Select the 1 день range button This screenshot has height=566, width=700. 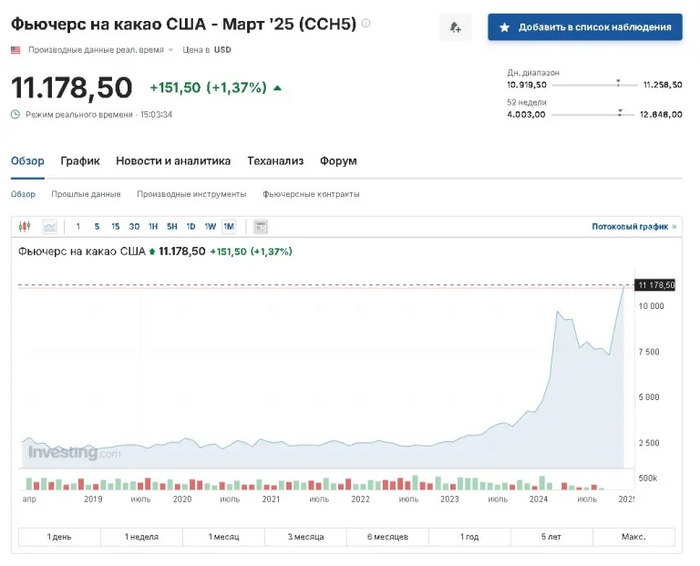pyautogui.click(x=59, y=537)
